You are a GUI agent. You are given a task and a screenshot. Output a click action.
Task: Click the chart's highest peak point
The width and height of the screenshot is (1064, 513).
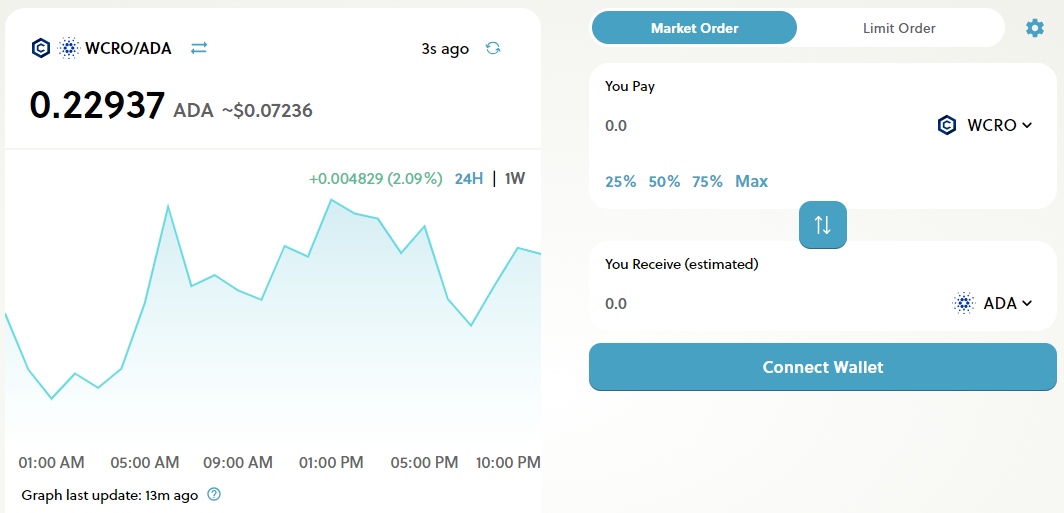click(x=330, y=200)
